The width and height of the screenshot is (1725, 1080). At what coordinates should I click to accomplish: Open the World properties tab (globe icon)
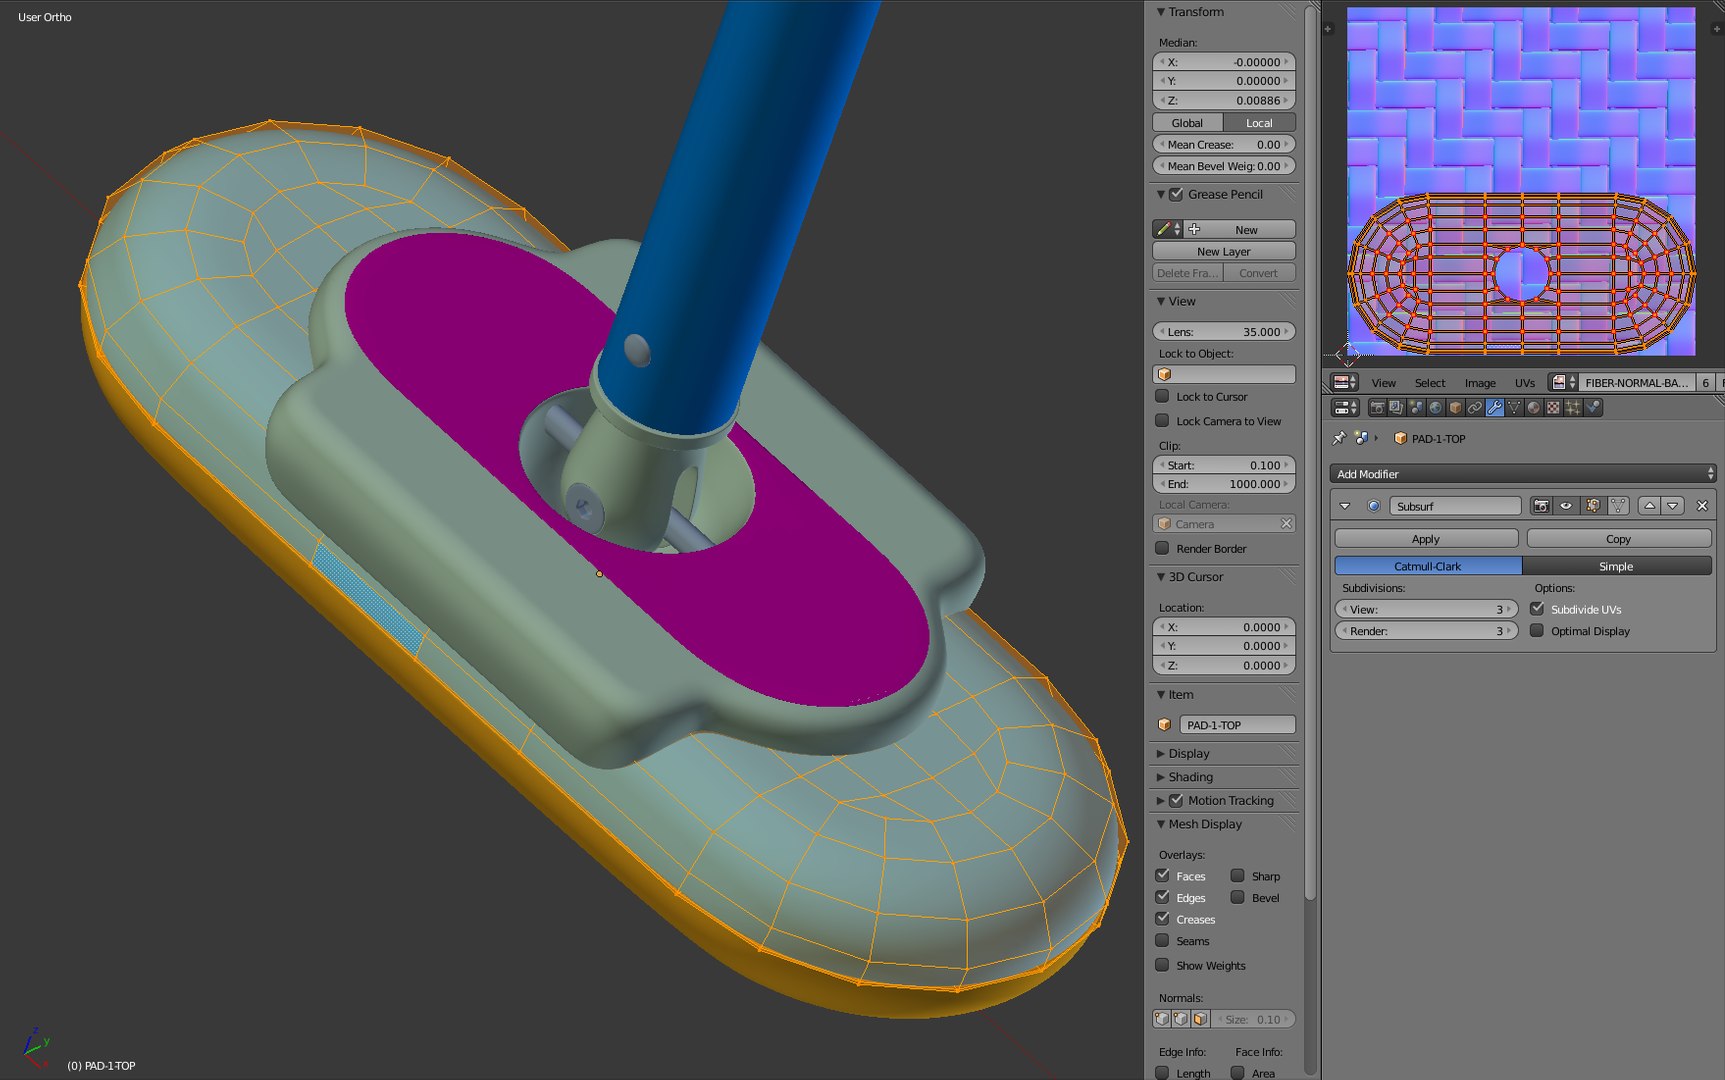(1436, 407)
